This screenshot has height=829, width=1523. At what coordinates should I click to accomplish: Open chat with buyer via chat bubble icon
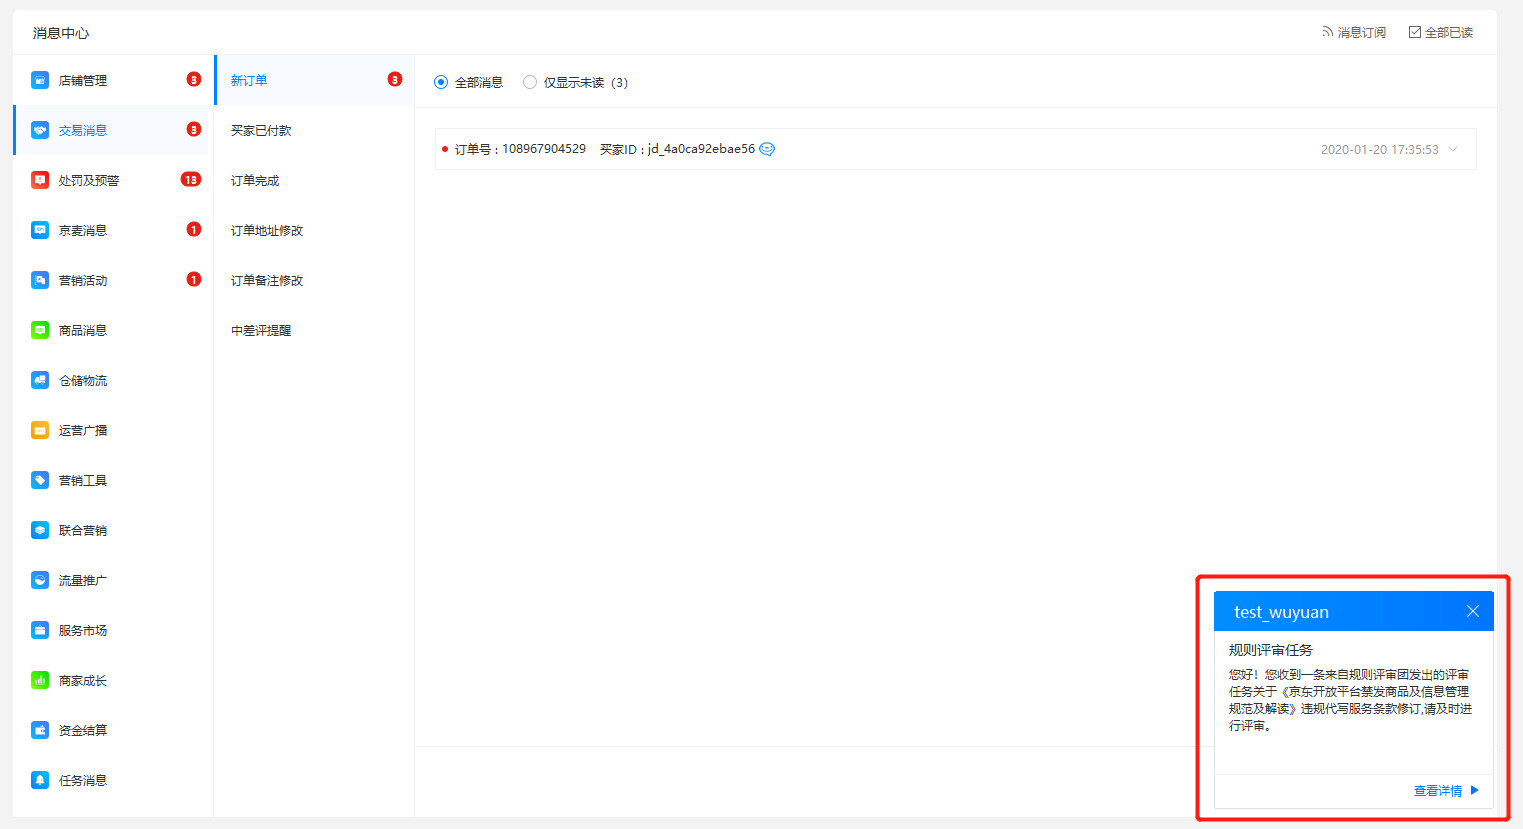(767, 149)
